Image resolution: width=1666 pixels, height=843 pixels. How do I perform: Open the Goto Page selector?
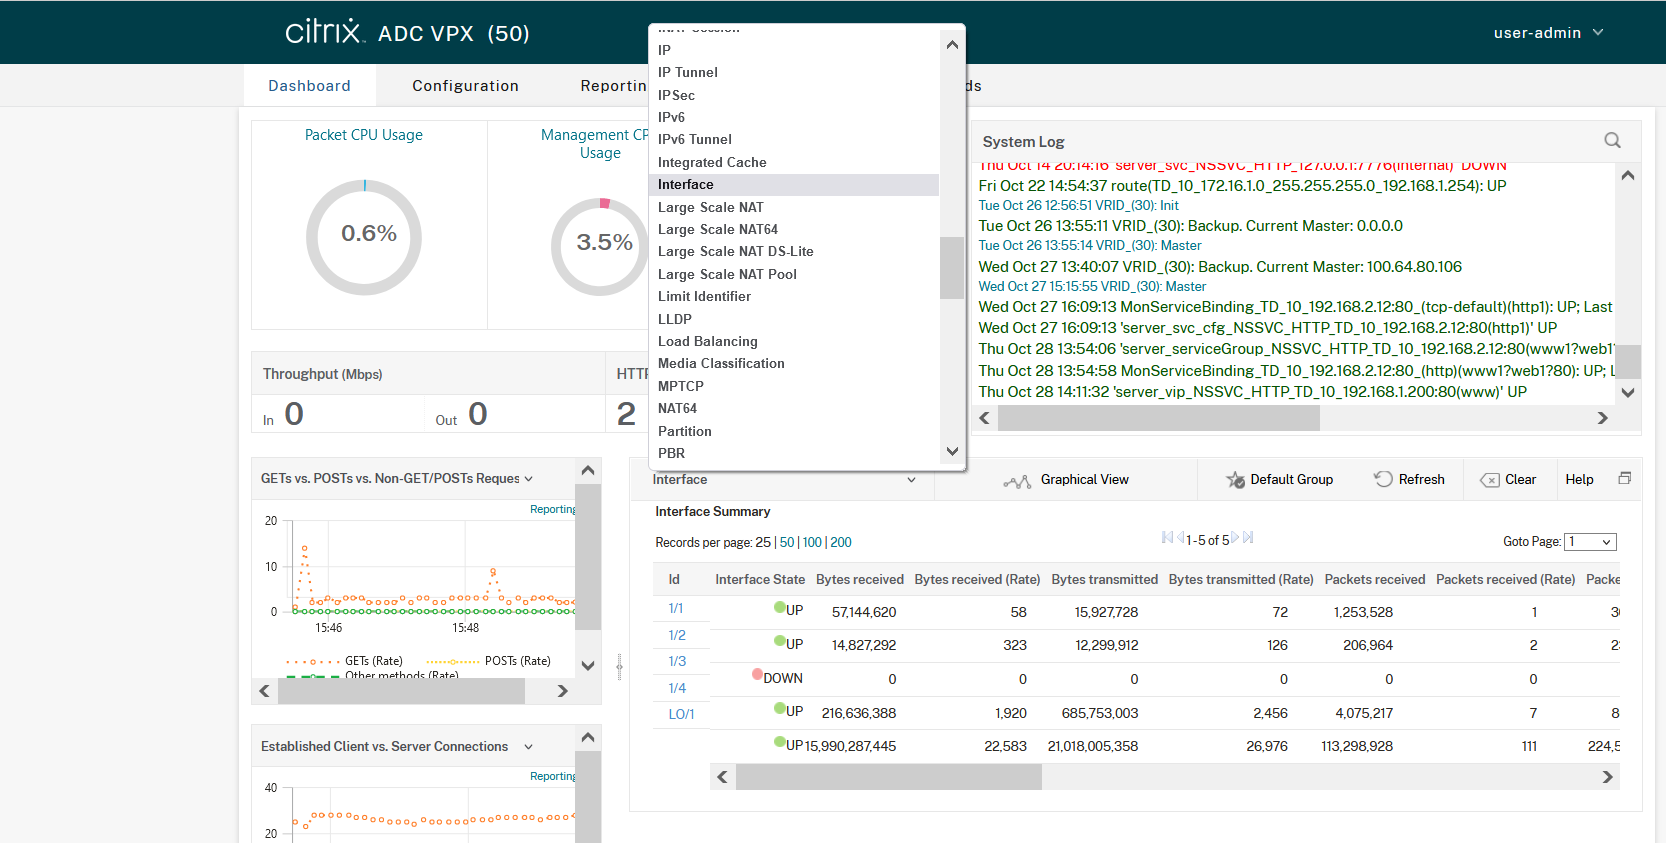click(x=1590, y=542)
